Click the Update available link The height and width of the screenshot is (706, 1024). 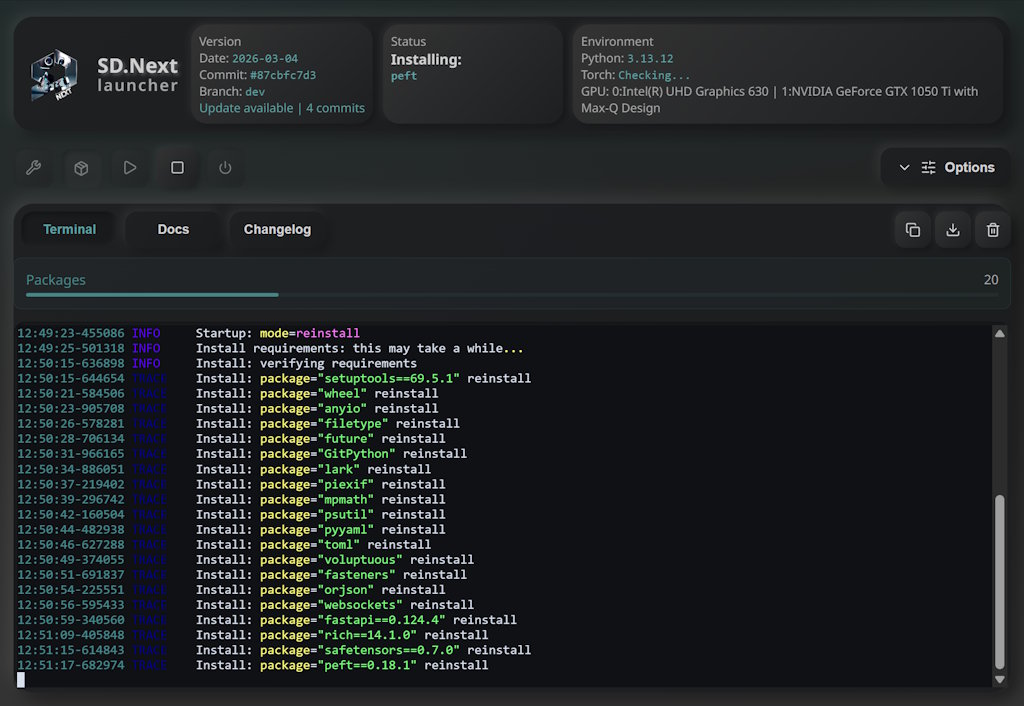(246, 108)
